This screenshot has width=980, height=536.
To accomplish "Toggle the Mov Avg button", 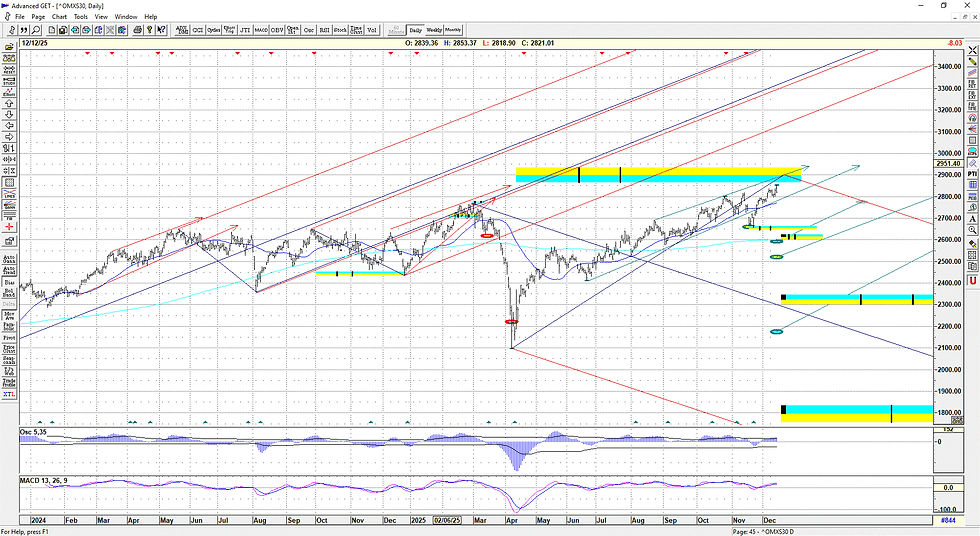I will pyautogui.click(x=9, y=315).
